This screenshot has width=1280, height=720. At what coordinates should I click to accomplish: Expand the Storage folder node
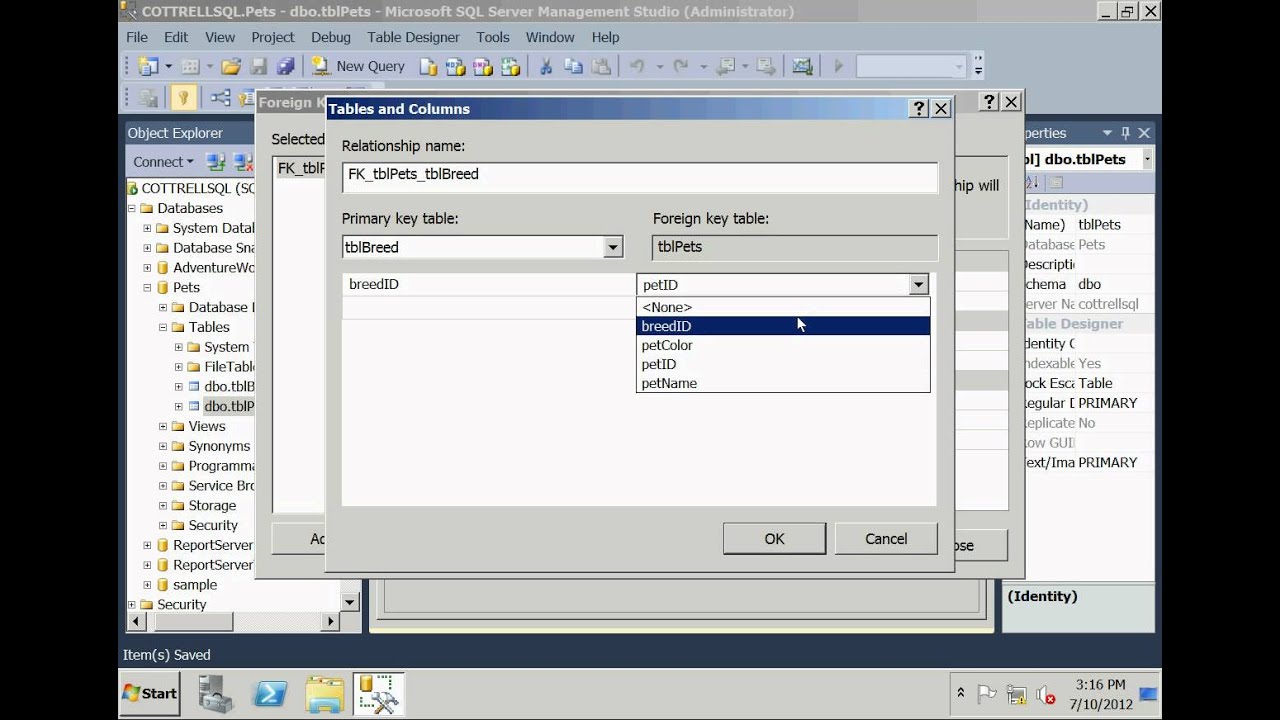point(163,506)
